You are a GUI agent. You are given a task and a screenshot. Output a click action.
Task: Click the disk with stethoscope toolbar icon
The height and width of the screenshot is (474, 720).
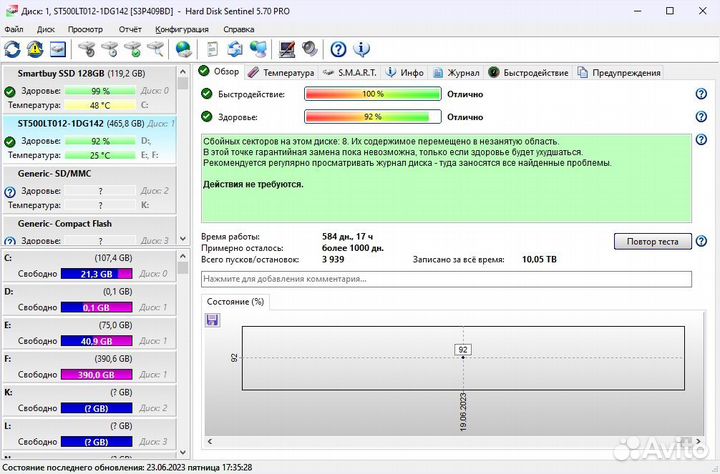pos(86,49)
